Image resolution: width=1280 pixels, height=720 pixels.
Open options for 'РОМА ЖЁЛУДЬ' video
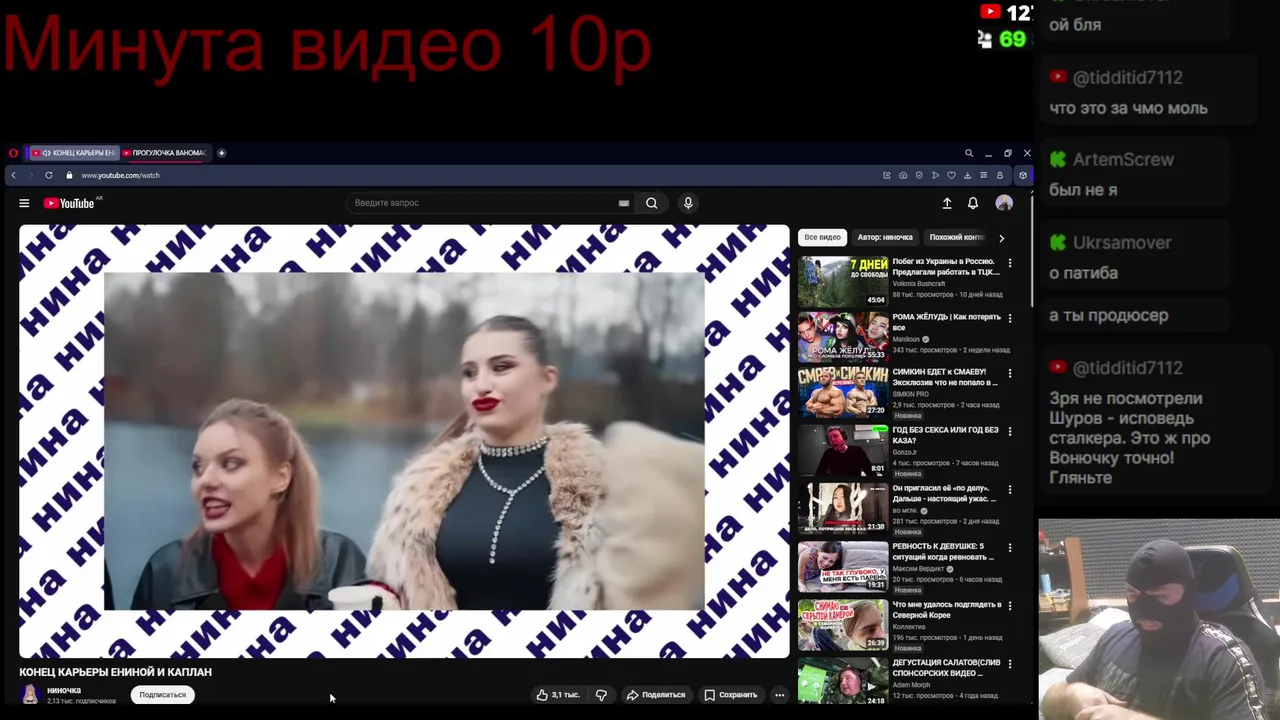pos(1010,318)
